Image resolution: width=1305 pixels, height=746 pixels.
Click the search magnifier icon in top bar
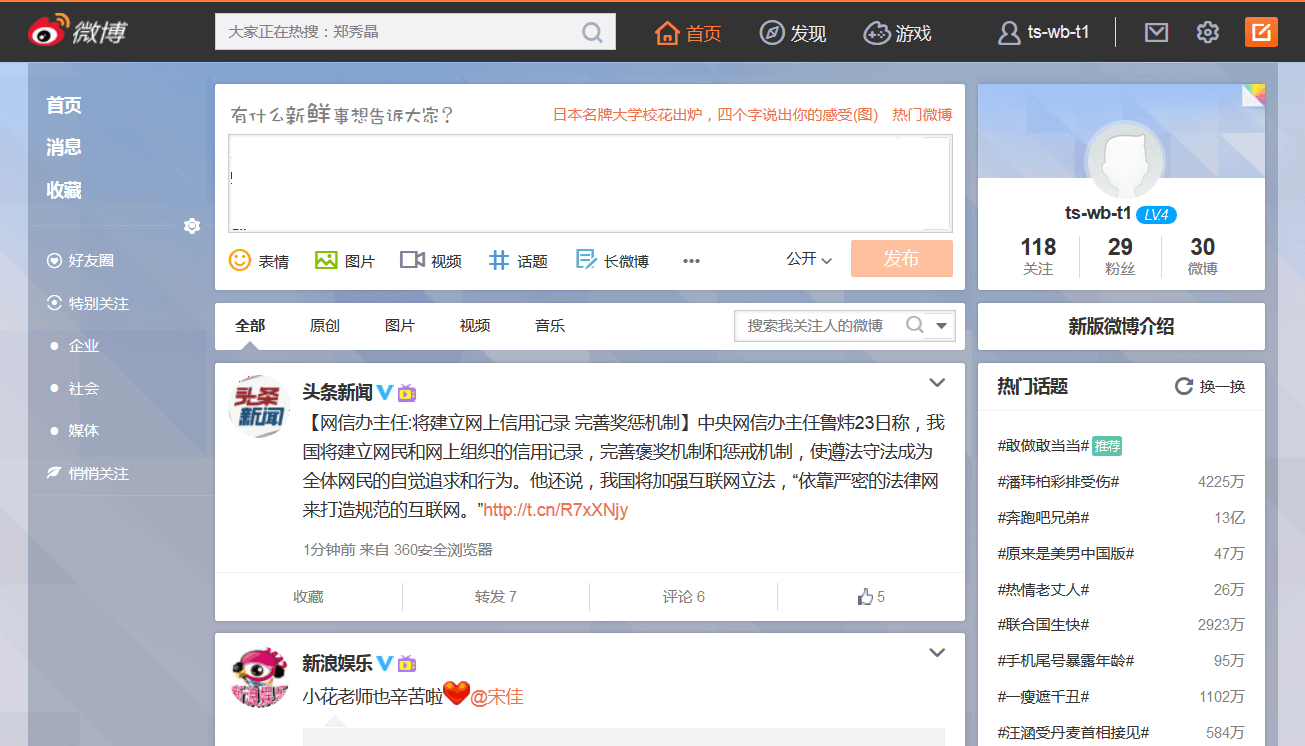[593, 32]
